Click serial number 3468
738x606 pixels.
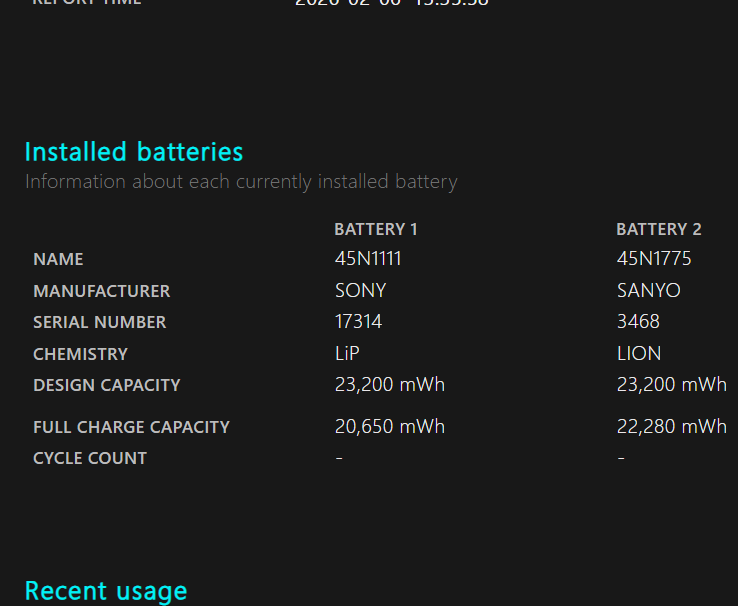[x=638, y=322]
